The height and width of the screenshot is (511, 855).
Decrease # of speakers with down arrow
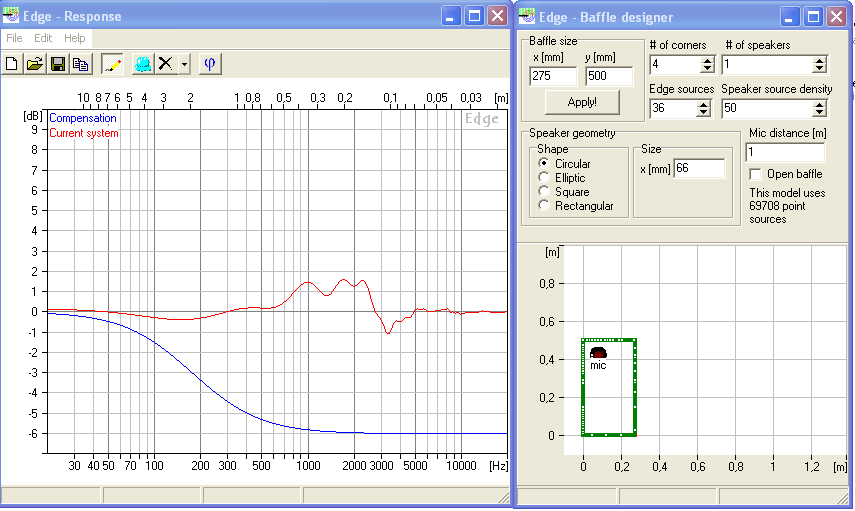pos(819,69)
